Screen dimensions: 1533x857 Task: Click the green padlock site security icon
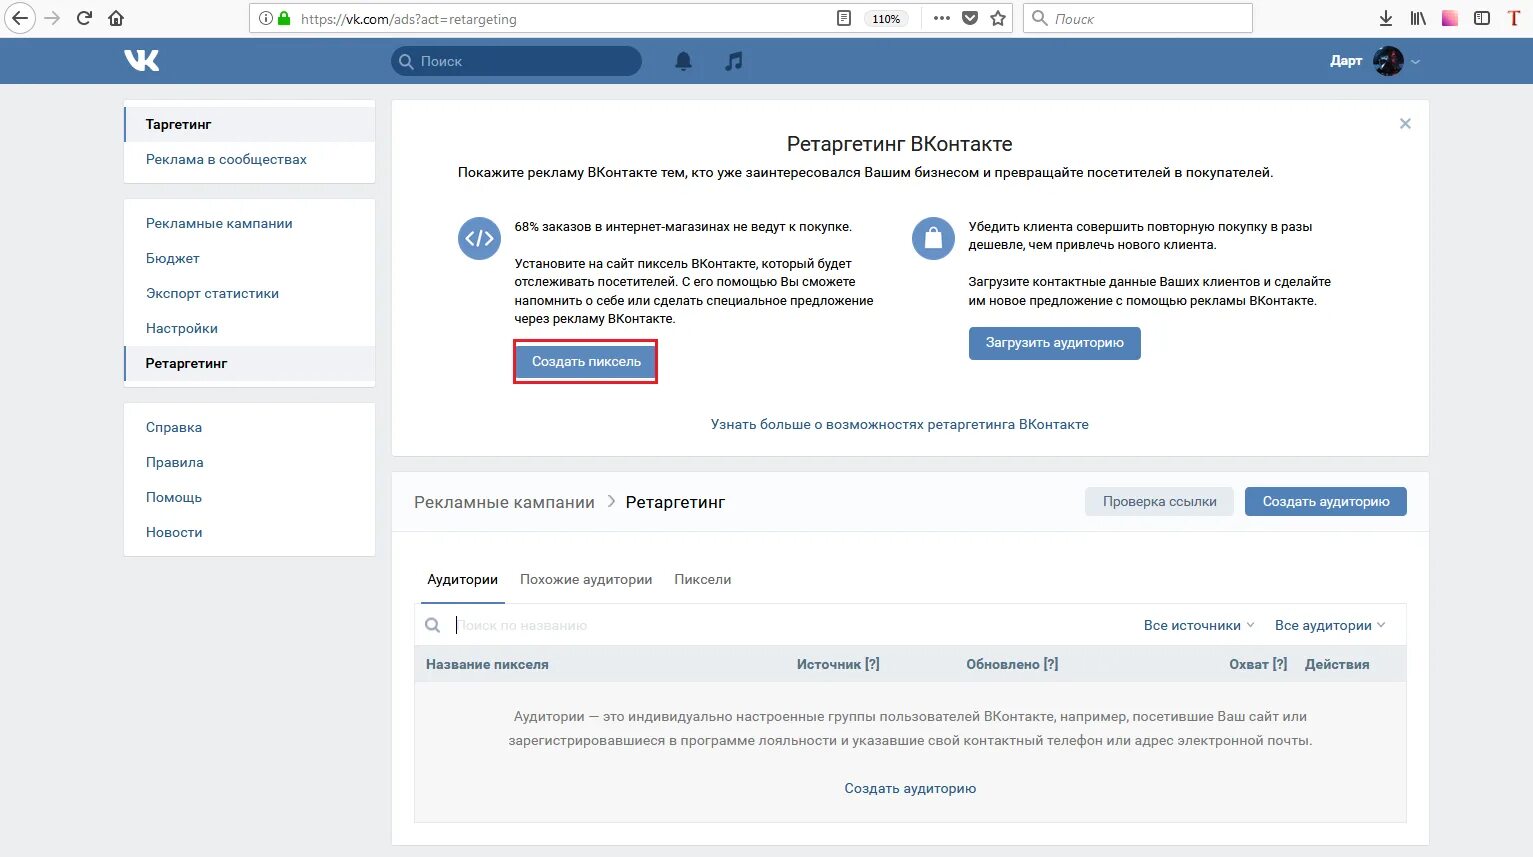284,18
